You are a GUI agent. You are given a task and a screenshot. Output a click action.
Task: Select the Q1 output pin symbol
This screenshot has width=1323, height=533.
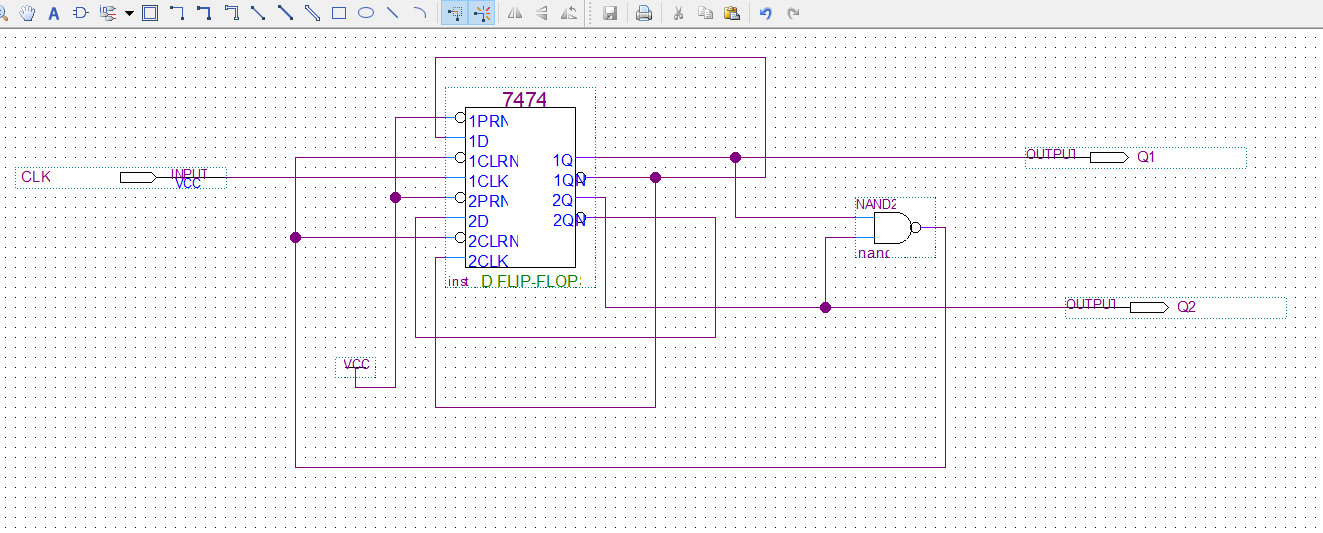pos(1108,157)
